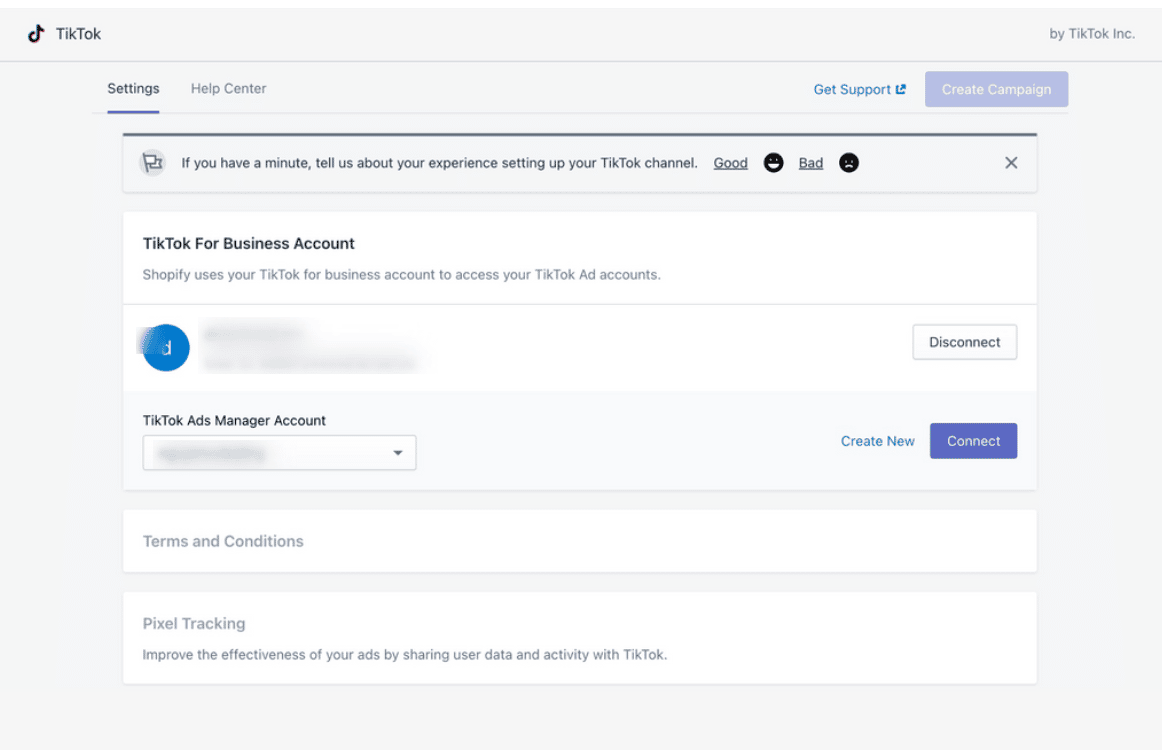Image resolution: width=1162 pixels, height=750 pixels.
Task: Rate the setup experience as Good
Action: coord(730,163)
